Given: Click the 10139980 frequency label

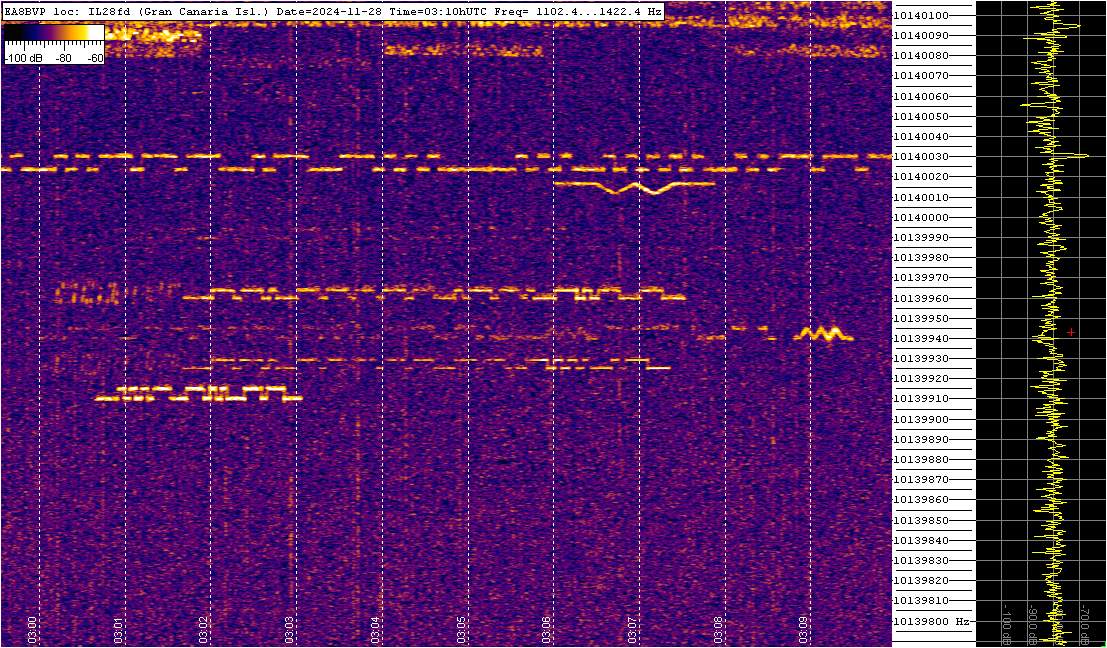Looking at the screenshot, I should [x=921, y=258].
